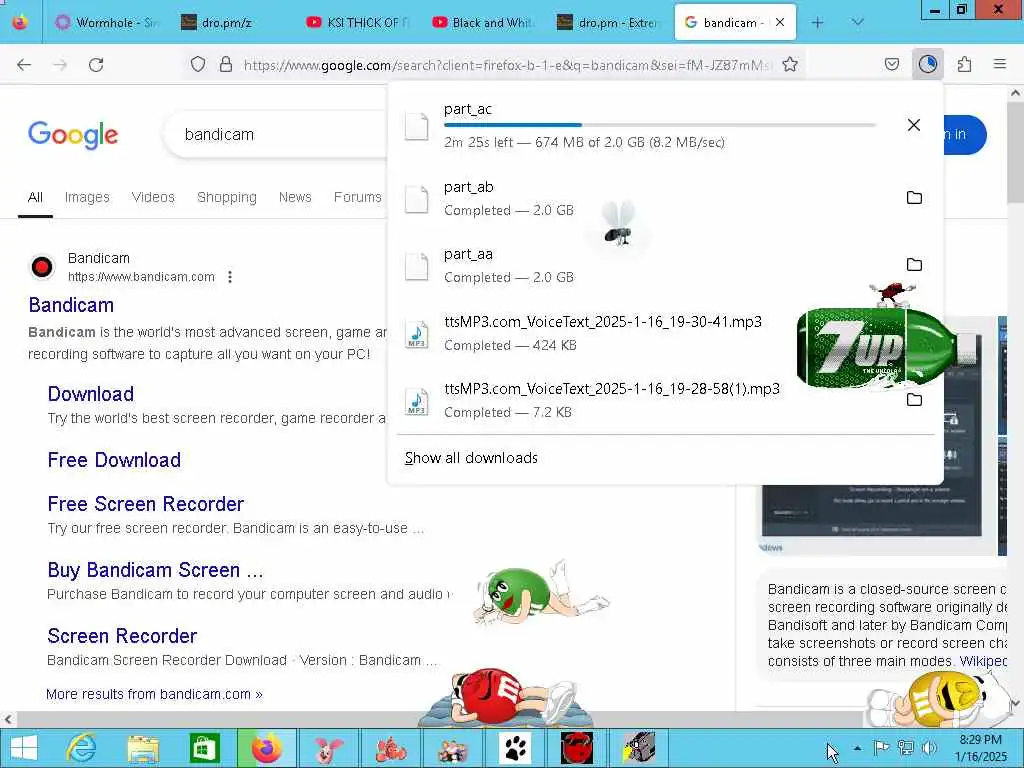Switch to the Black and White YouTube tab

(484, 23)
